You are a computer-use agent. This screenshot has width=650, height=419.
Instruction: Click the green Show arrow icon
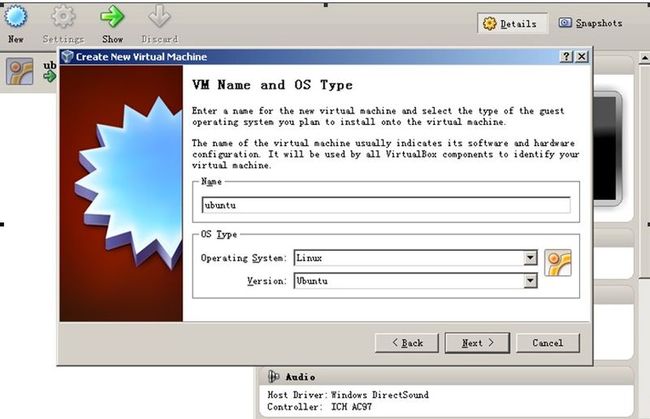pos(112,17)
